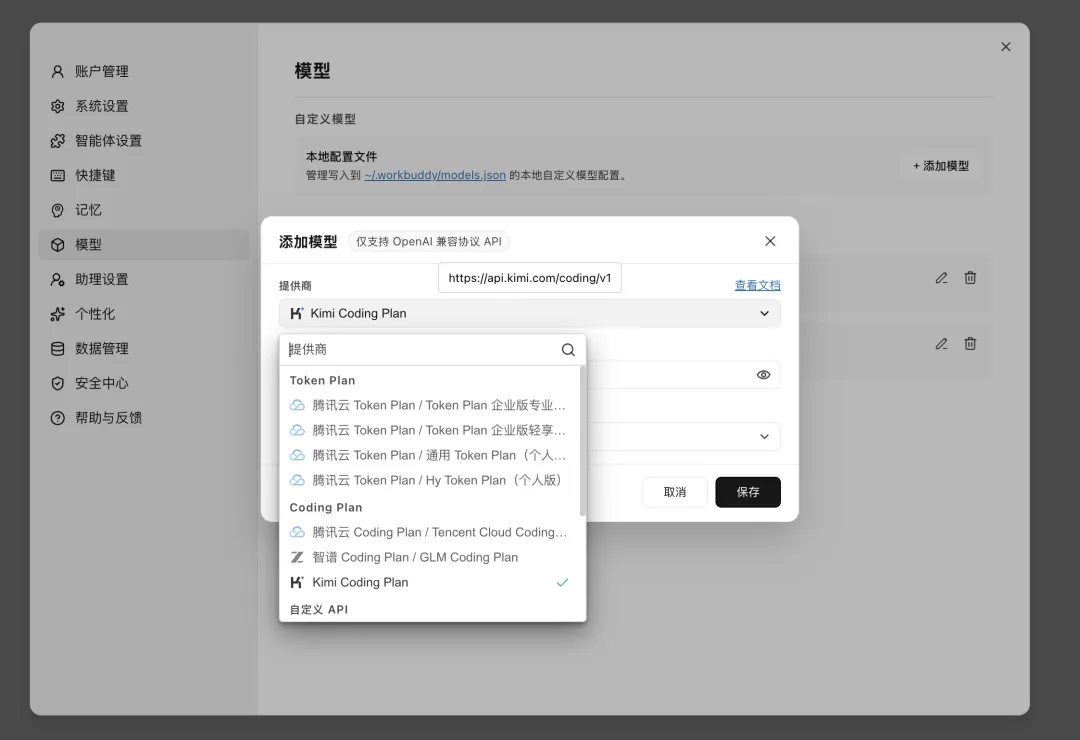Click the keyboard icon beside 快捷键
The image size is (1080, 740).
point(58,175)
